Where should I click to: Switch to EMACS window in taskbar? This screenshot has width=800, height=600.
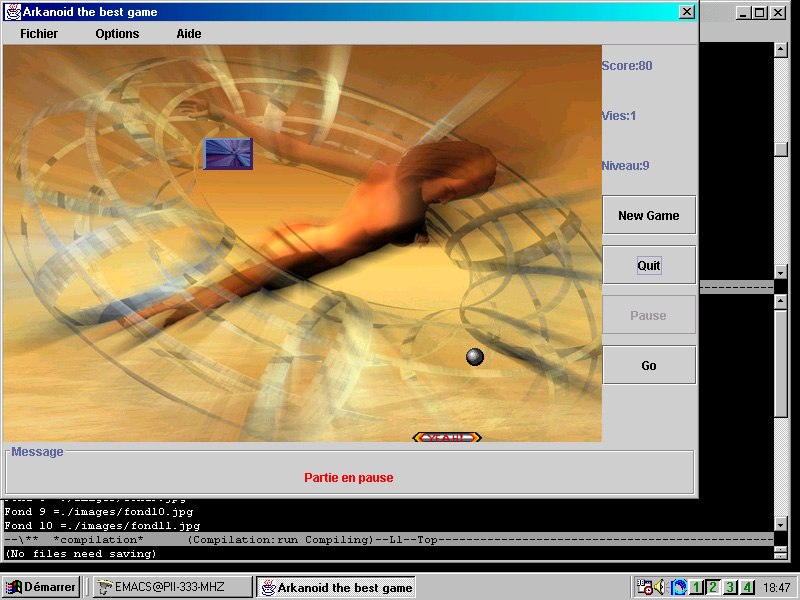[x=172, y=587]
